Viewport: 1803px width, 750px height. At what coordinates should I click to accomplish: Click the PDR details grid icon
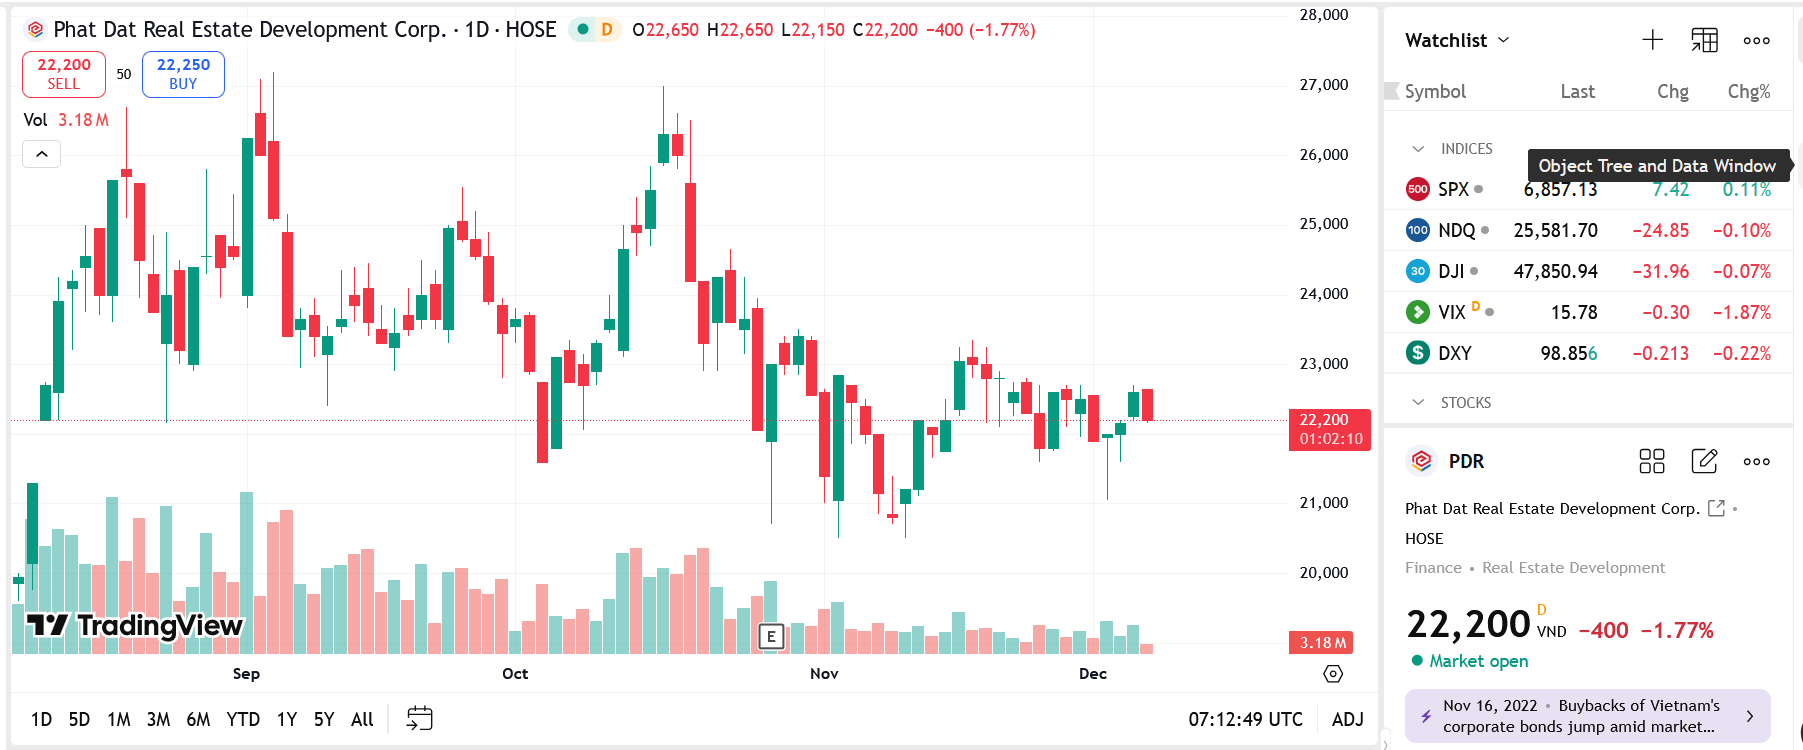coord(1652,461)
